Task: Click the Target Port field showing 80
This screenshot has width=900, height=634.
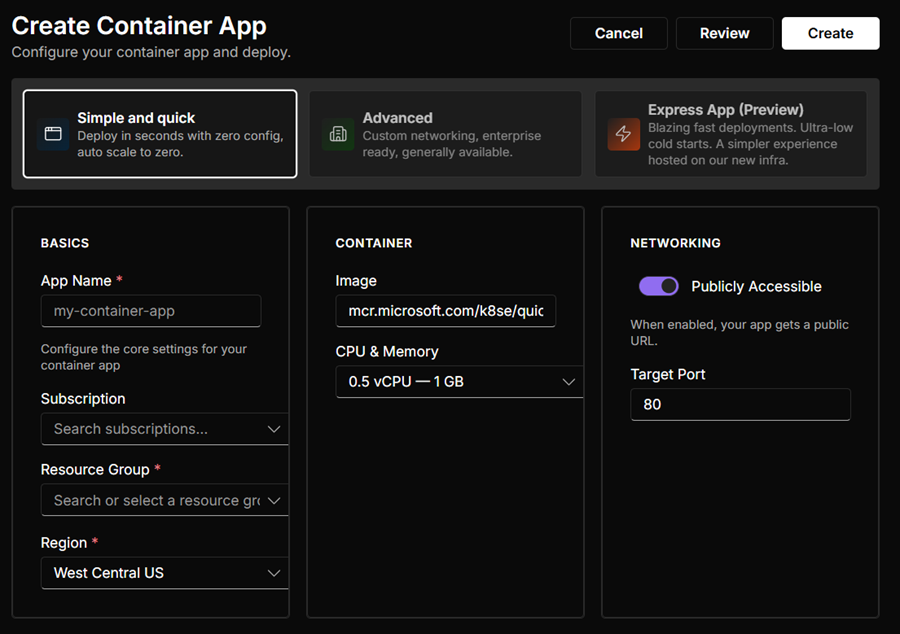Action: coord(740,404)
